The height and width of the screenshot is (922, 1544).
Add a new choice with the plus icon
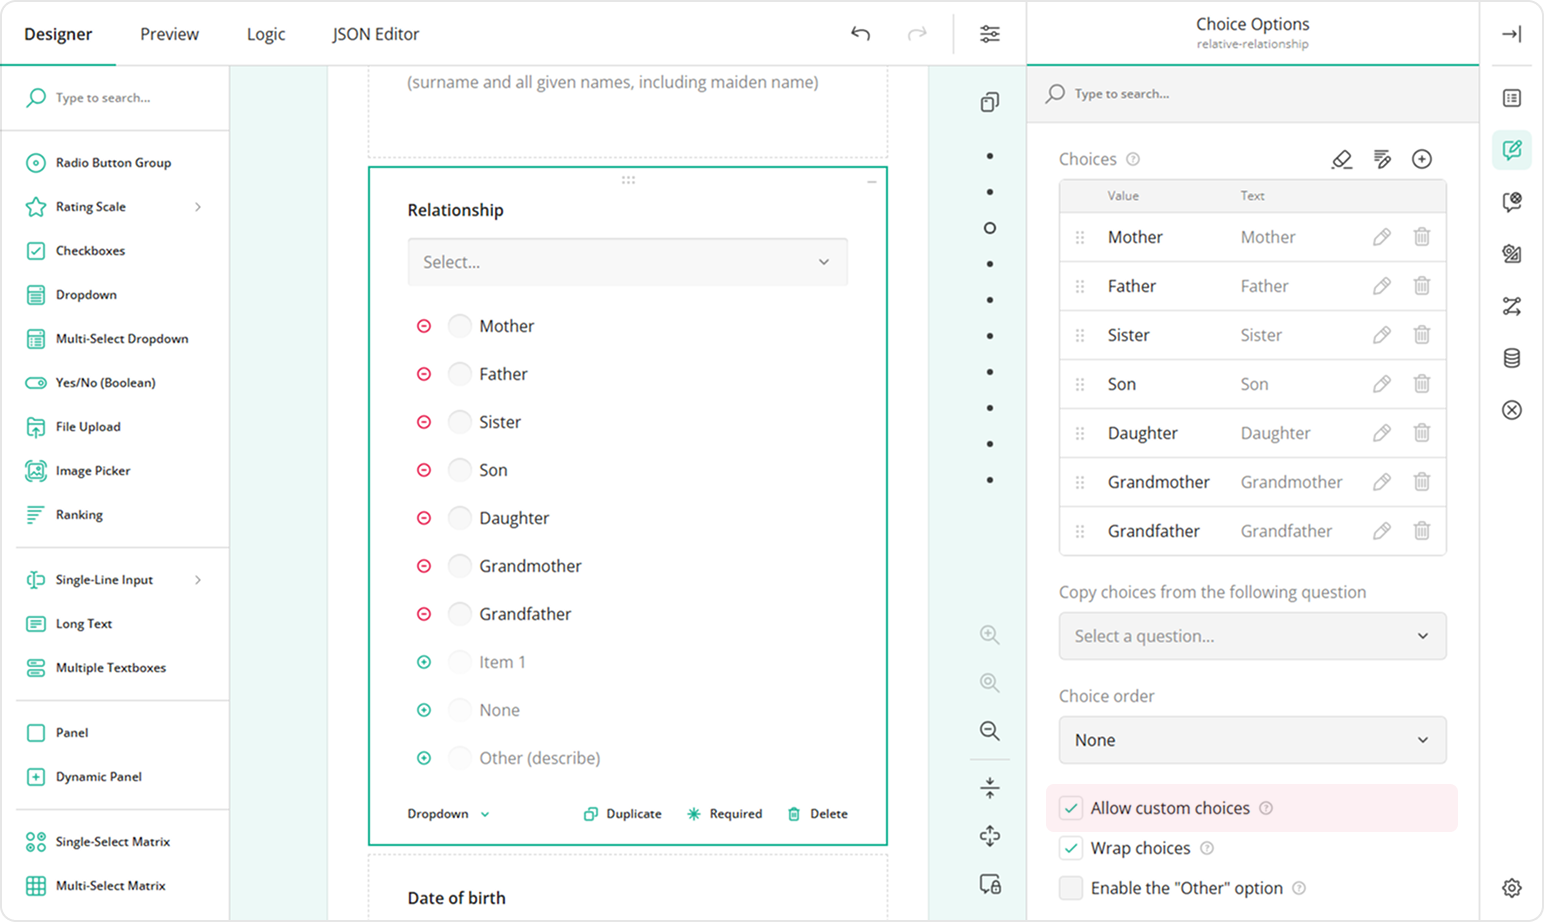coord(1422,158)
